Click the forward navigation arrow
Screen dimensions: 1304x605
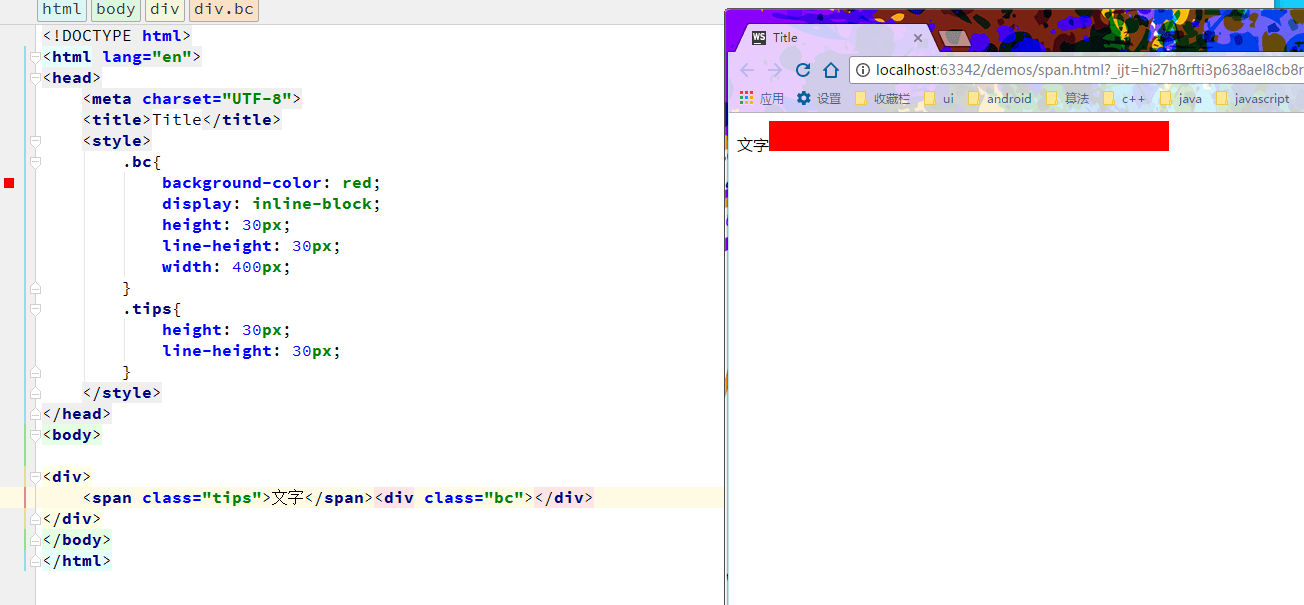[x=775, y=70]
